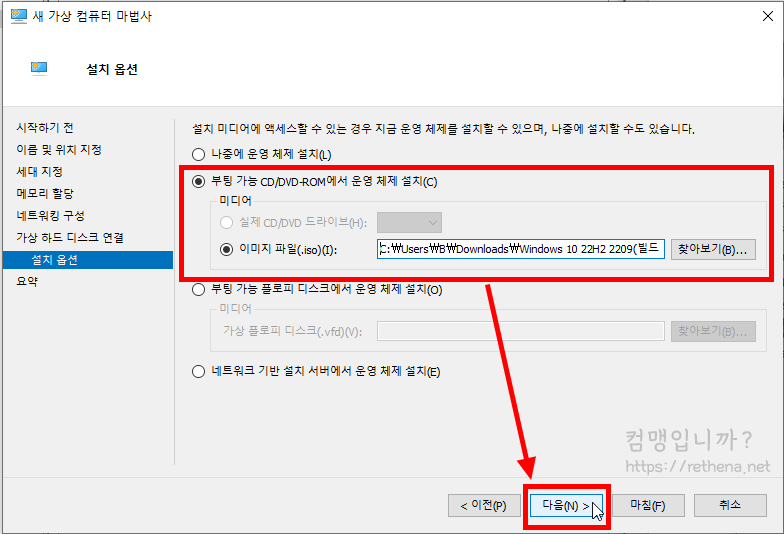The image size is (784, 534).
Task: Select '부팅 가능 플로피 디스크에서 운영 체제 설치' option
Action: coord(198,290)
